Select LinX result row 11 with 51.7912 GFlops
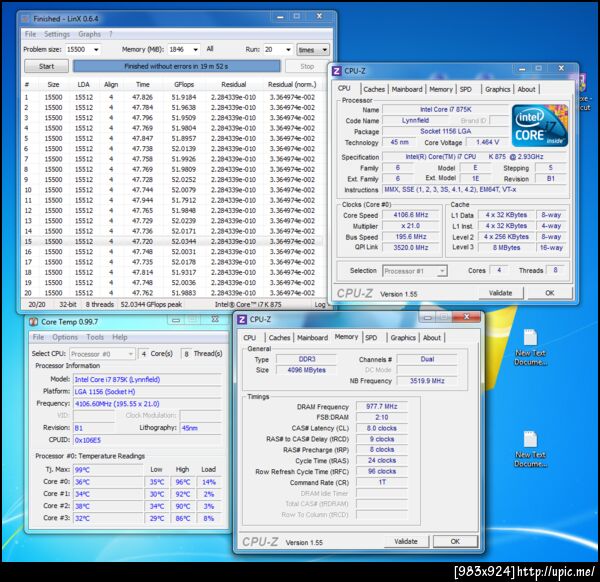Image resolution: width=600 pixels, height=582 pixels. [172, 200]
